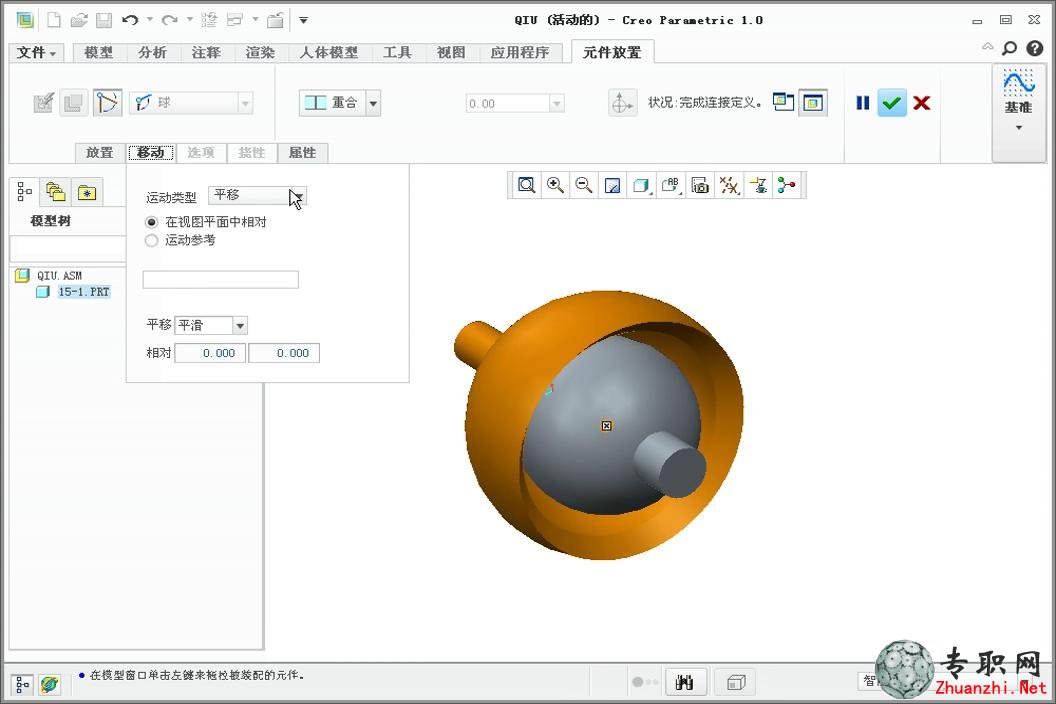Click the binoculars find icon in status bar

click(x=685, y=682)
